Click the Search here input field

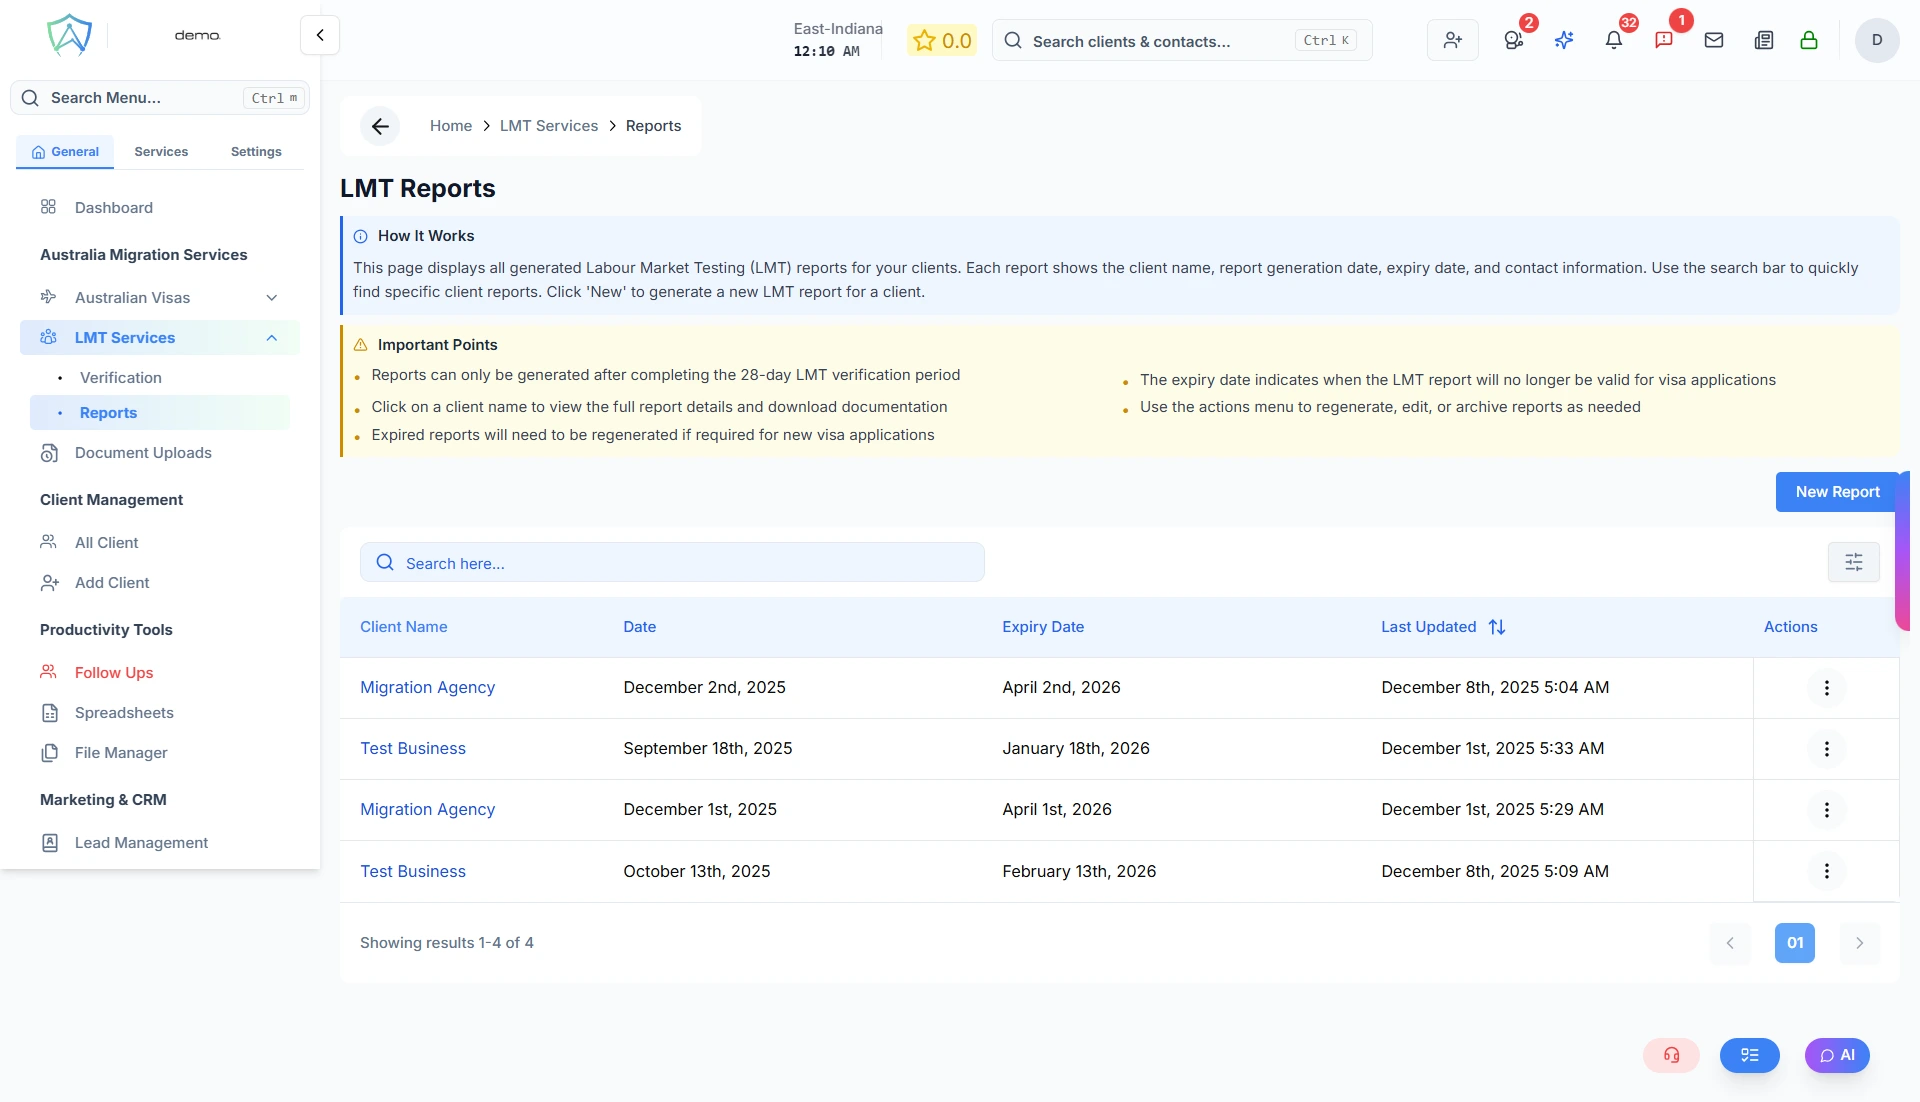[x=672, y=563]
